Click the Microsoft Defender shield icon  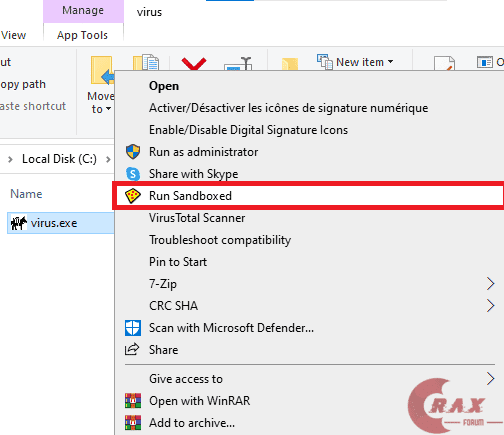tap(133, 328)
